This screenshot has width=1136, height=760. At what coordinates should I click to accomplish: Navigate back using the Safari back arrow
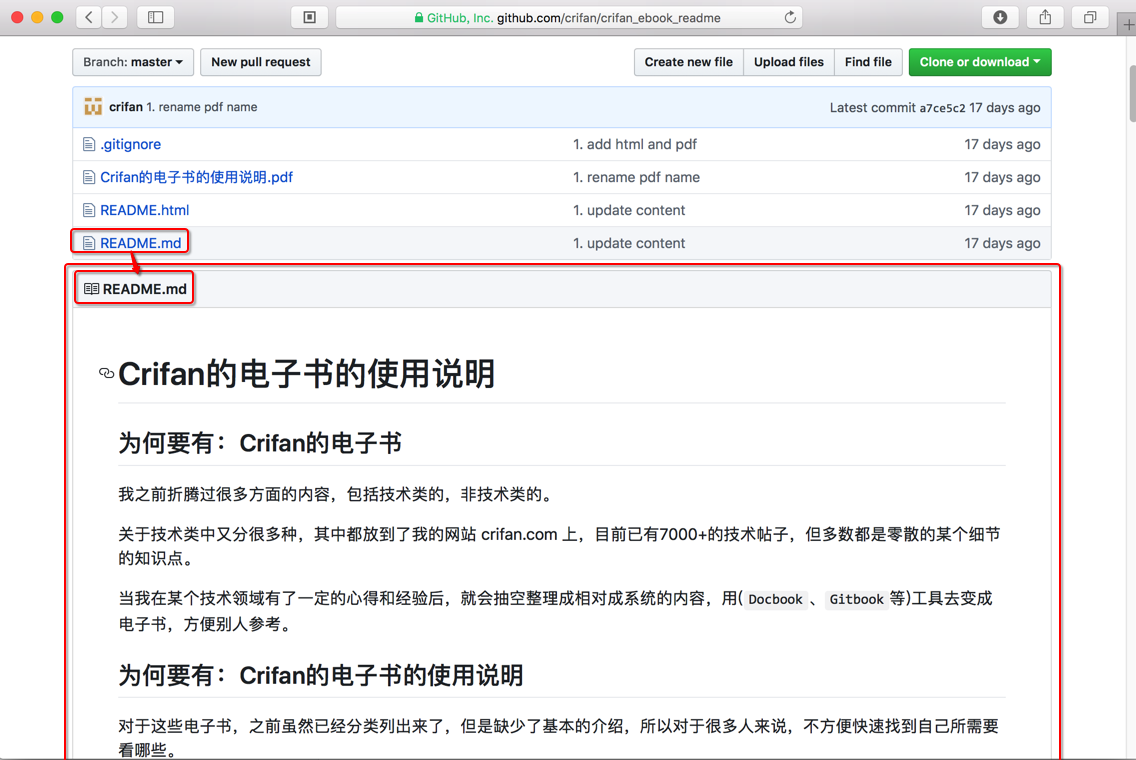[86, 17]
